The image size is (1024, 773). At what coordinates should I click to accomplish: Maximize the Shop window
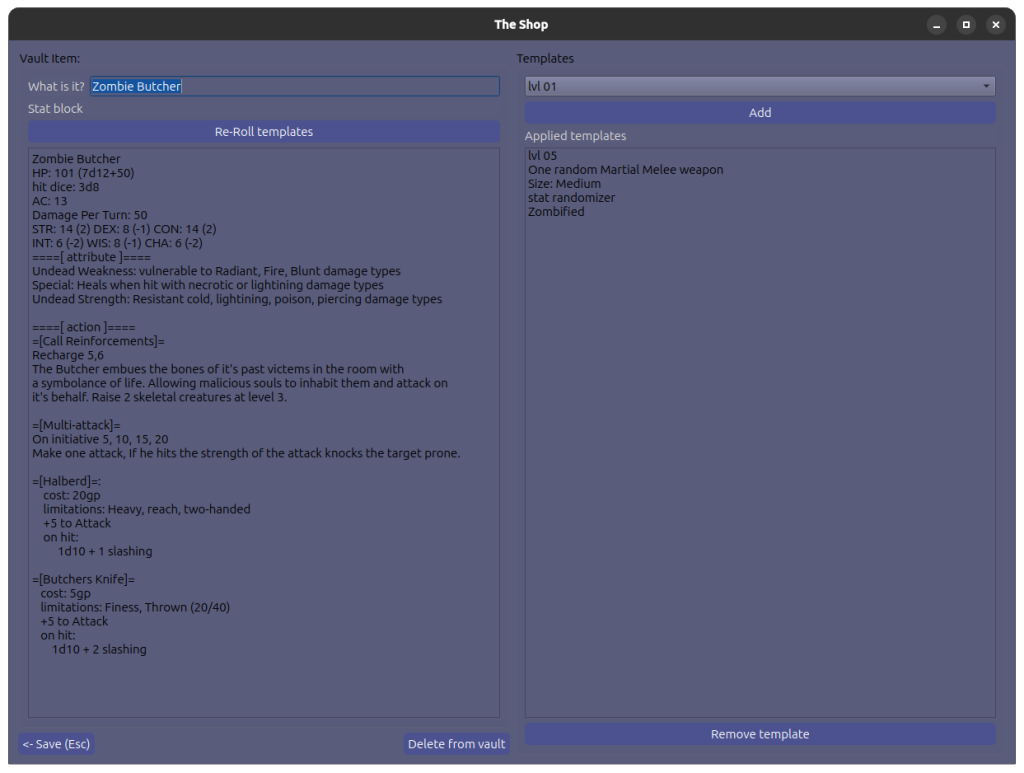pyautogui.click(x=966, y=25)
